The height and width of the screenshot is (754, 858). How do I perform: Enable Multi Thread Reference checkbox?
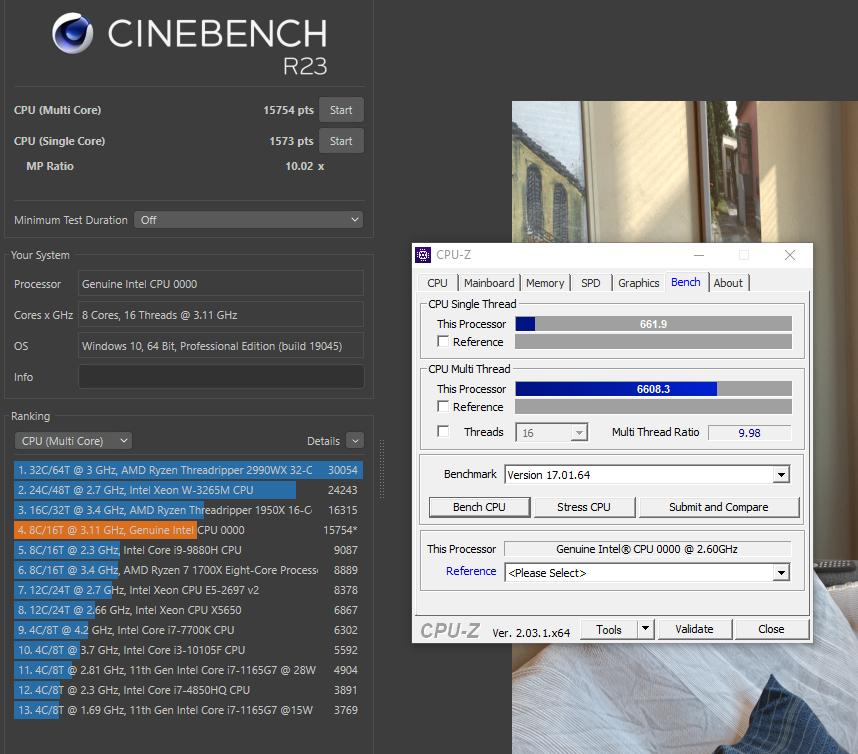coord(443,407)
